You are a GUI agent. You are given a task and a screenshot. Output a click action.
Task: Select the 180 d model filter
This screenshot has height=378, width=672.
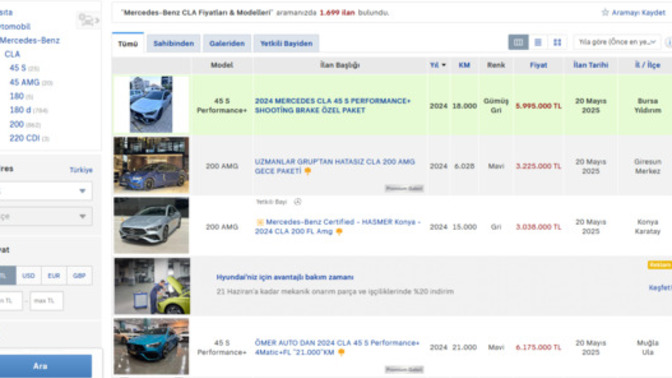[x=20, y=110]
